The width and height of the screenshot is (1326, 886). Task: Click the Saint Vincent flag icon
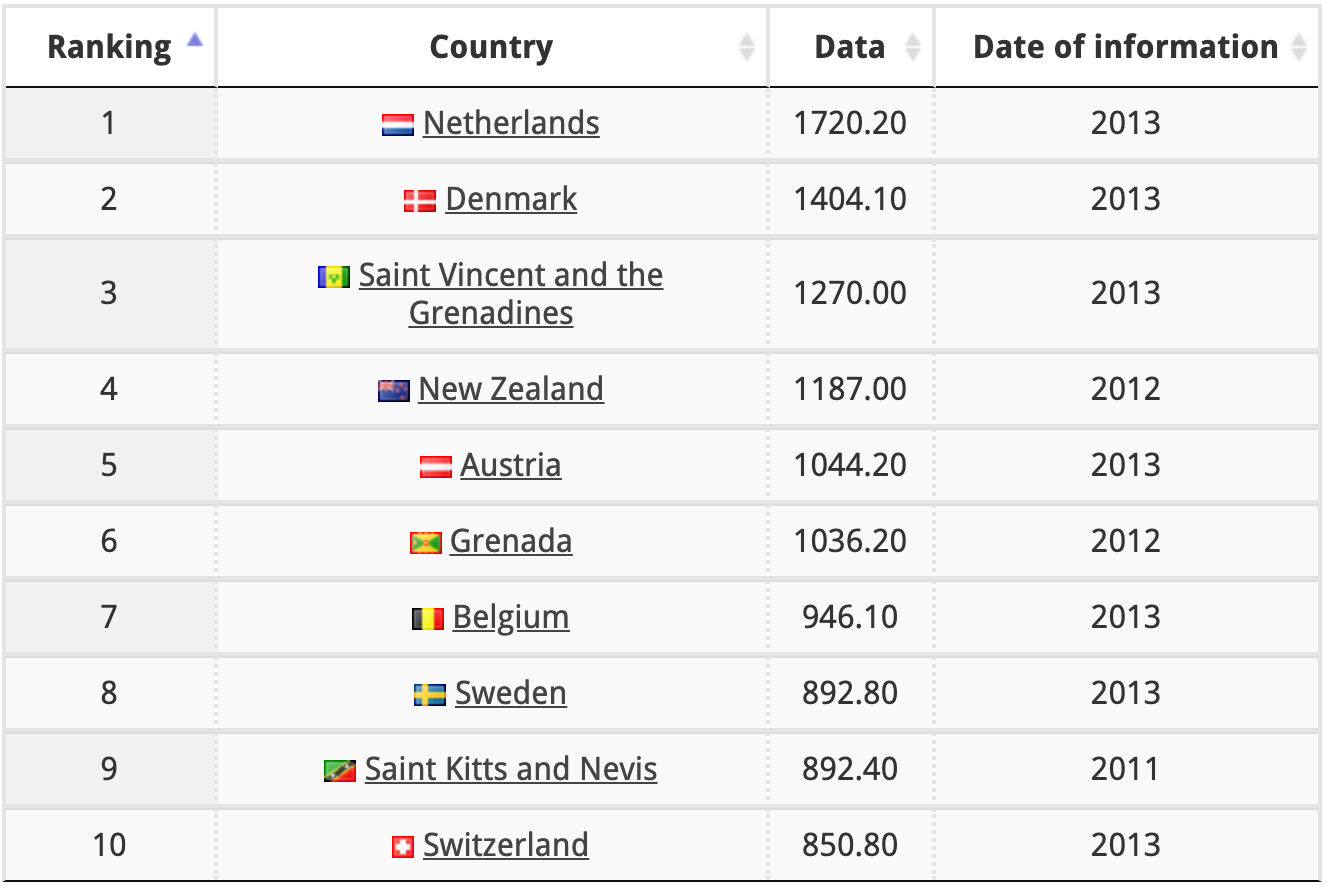coord(334,276)
